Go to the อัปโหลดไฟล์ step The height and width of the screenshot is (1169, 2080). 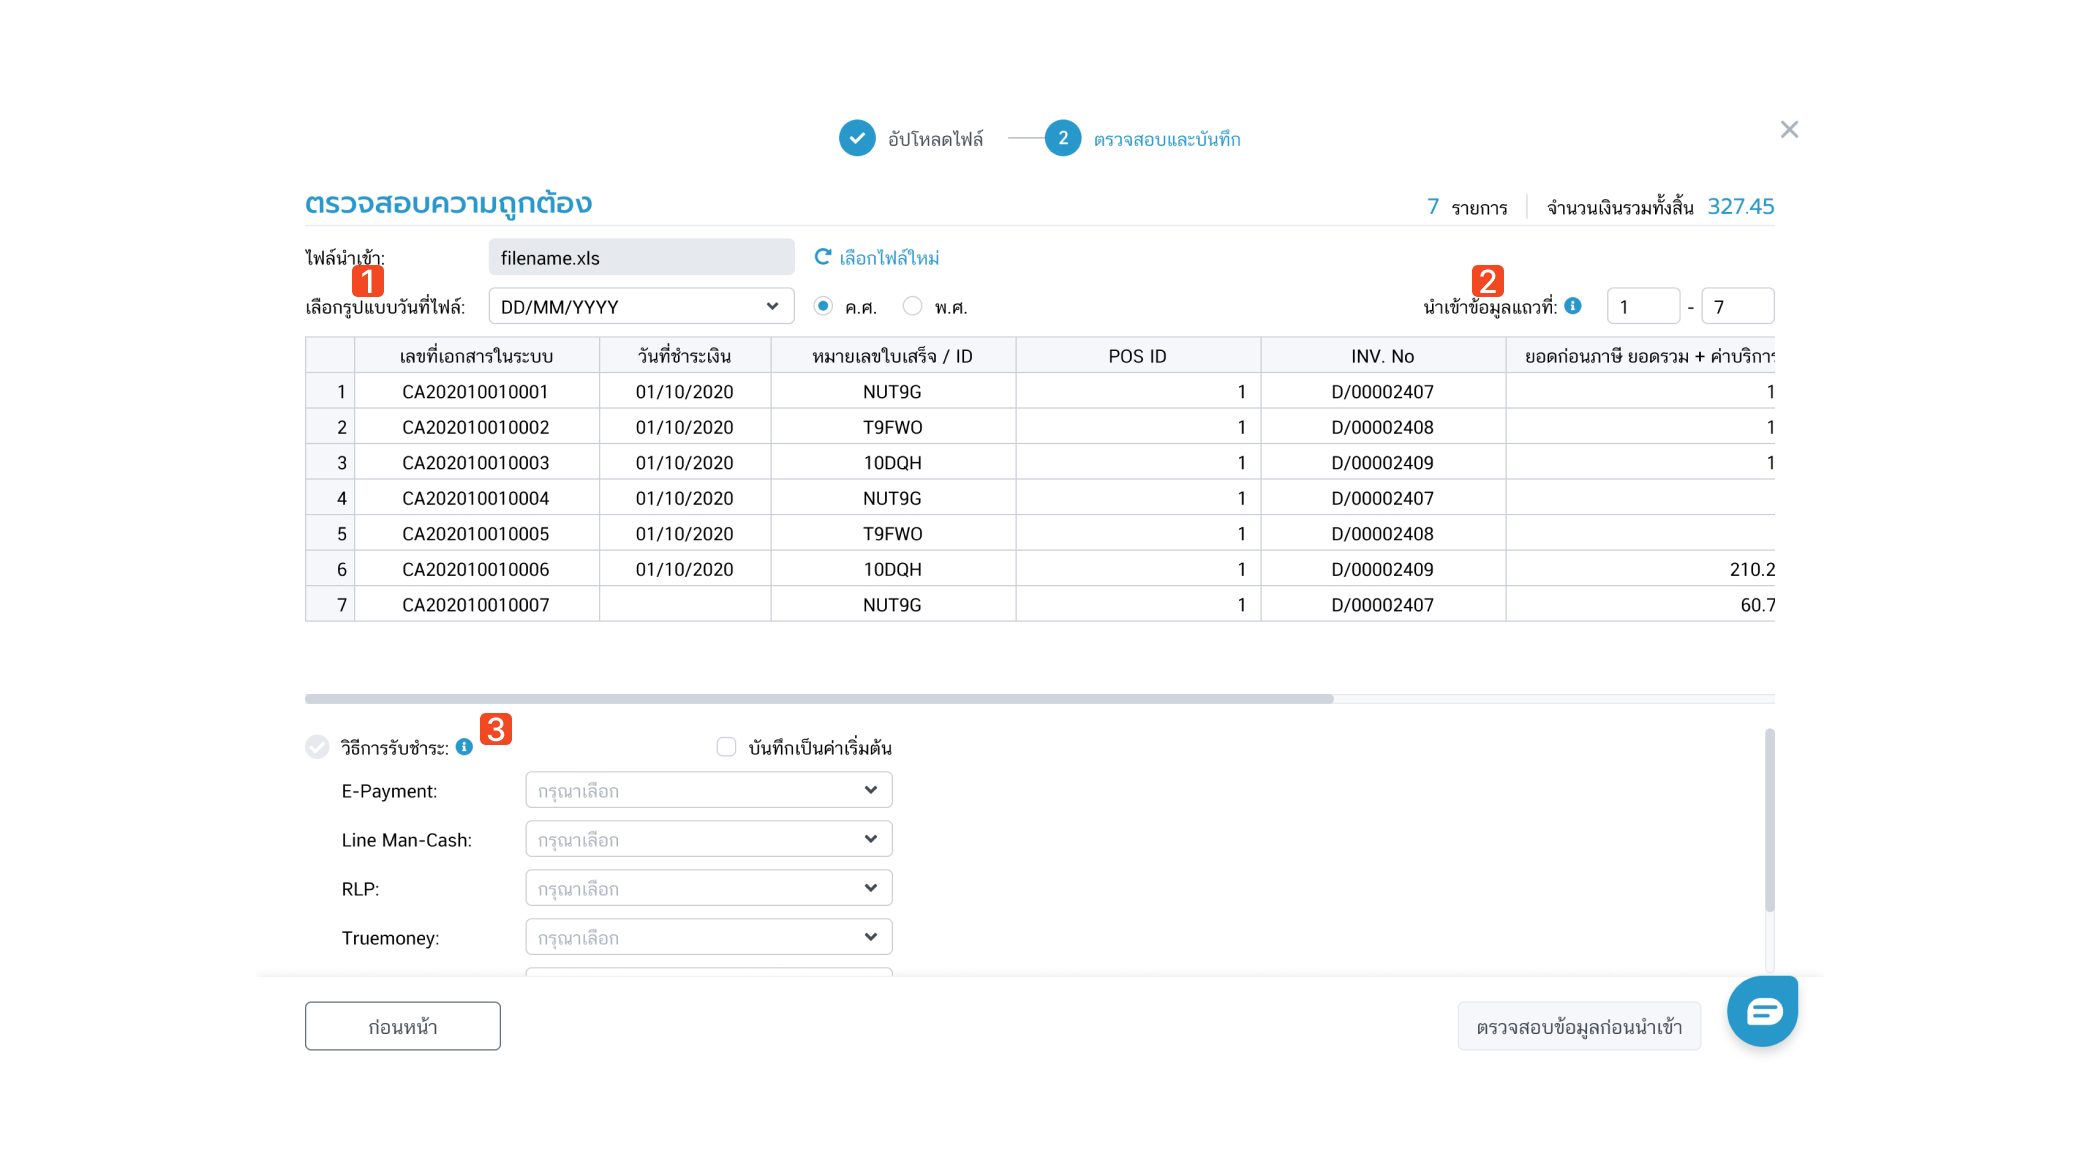click(x=935, y=139)
